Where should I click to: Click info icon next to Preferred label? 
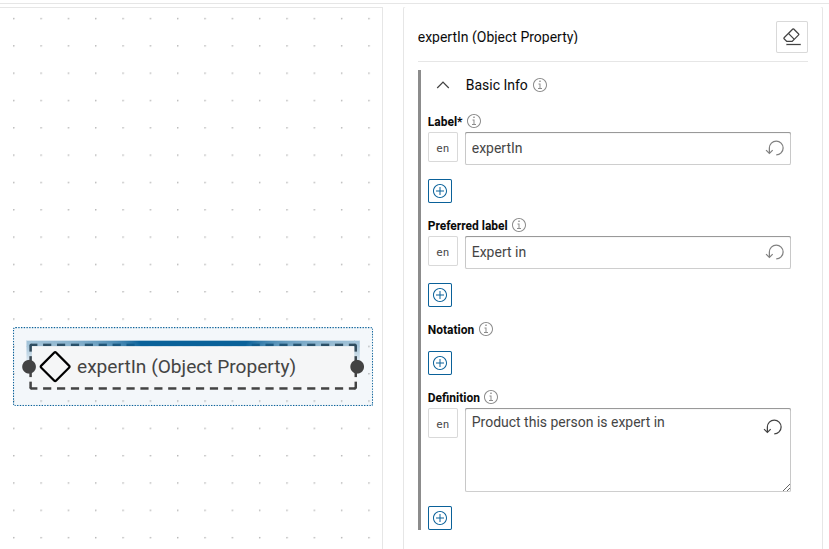coord(519,225)
